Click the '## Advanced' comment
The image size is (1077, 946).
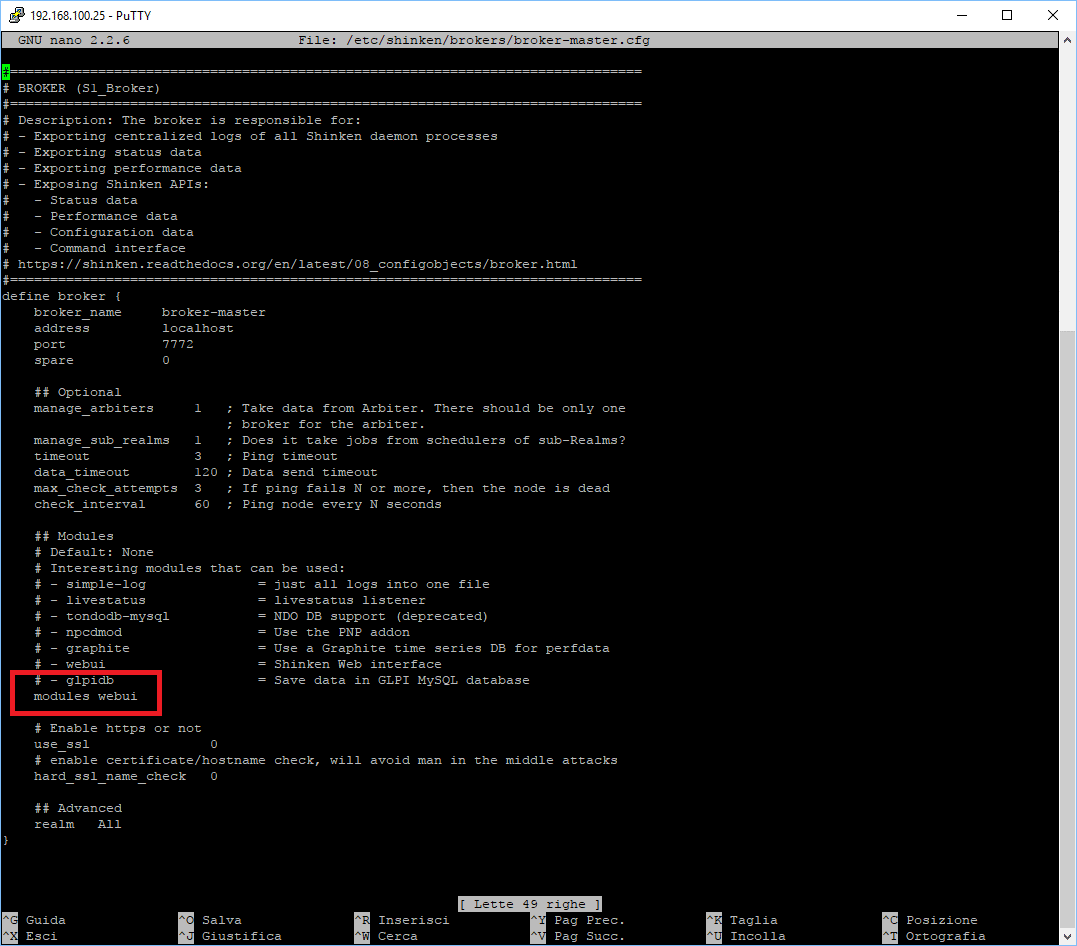[78, 808]
